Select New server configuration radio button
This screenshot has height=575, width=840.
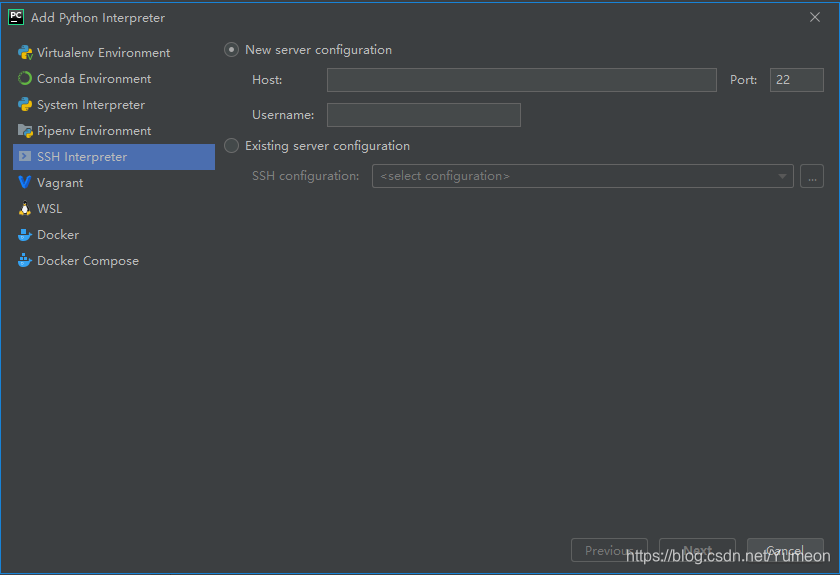(231, 50)
